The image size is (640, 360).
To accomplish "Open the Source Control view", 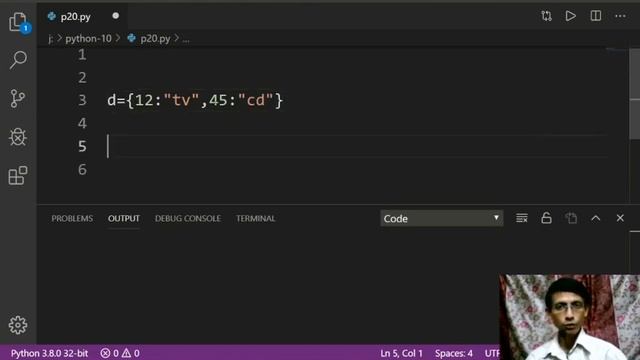I will 18,98.
